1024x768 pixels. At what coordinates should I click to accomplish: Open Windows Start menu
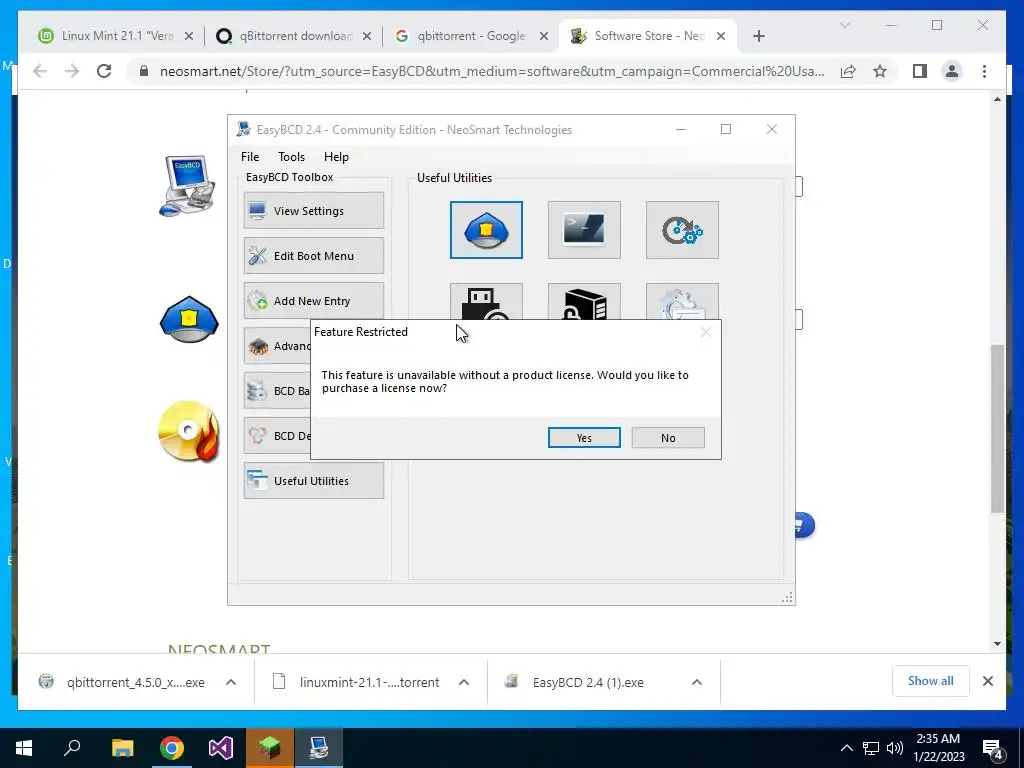pyautogui.click(x=24, y=748)
